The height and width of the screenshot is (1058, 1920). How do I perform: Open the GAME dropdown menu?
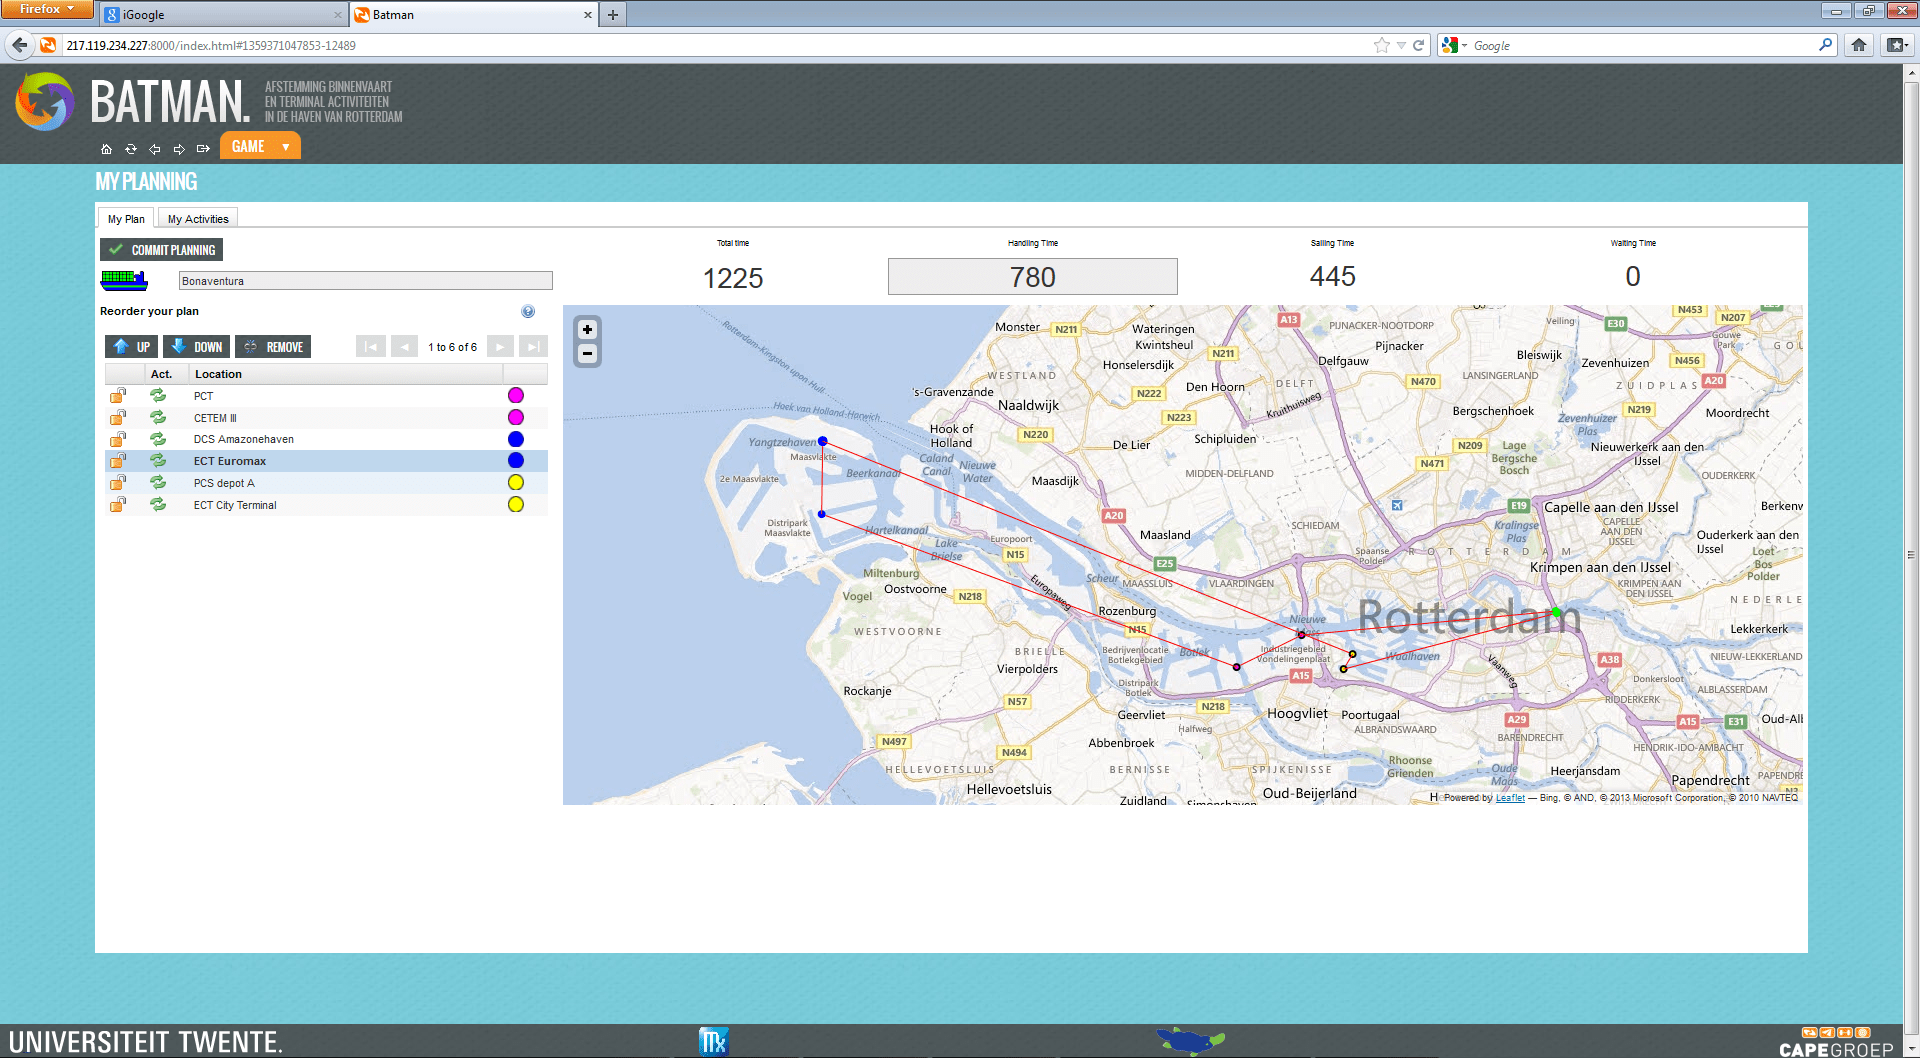coord(260,146)
